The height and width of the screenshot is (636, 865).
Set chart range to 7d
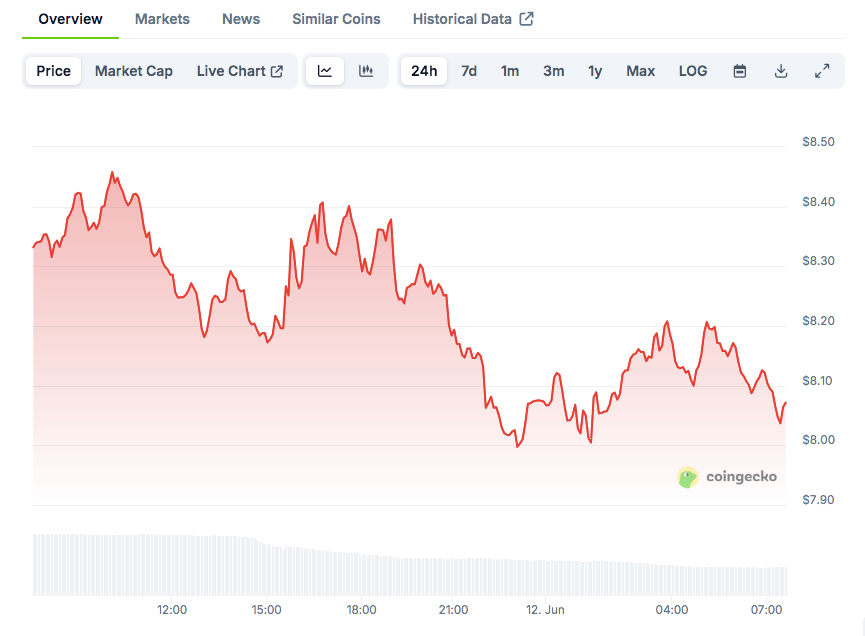point(469,71)
